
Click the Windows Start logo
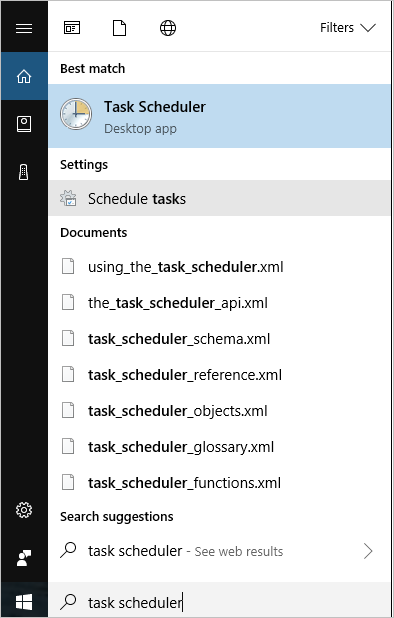[24, 601]
